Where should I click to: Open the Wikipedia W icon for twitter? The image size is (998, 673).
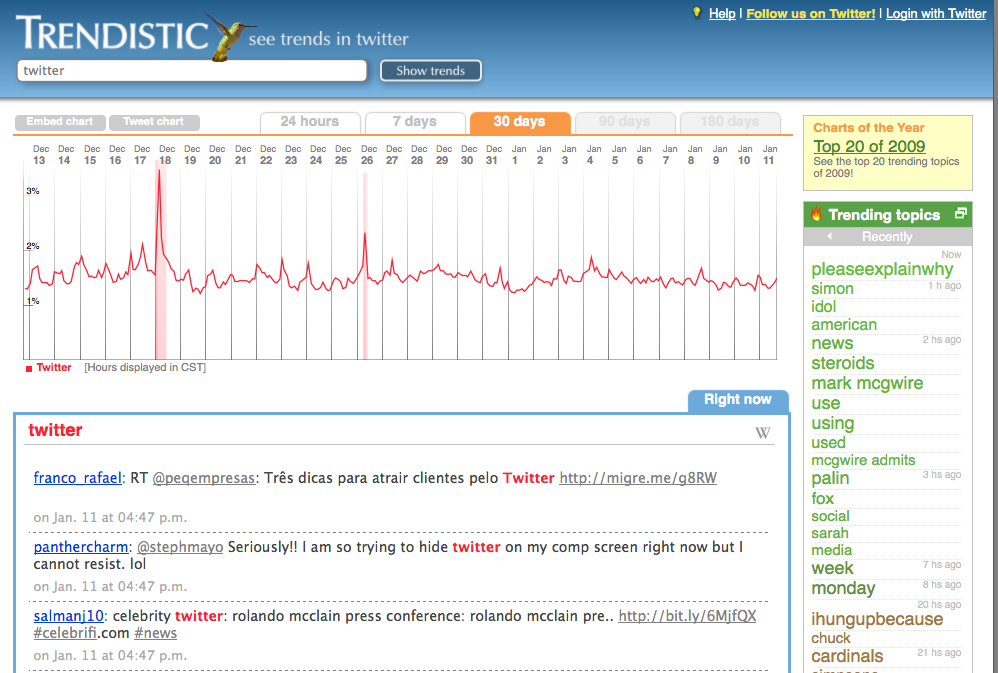(762, 433)
